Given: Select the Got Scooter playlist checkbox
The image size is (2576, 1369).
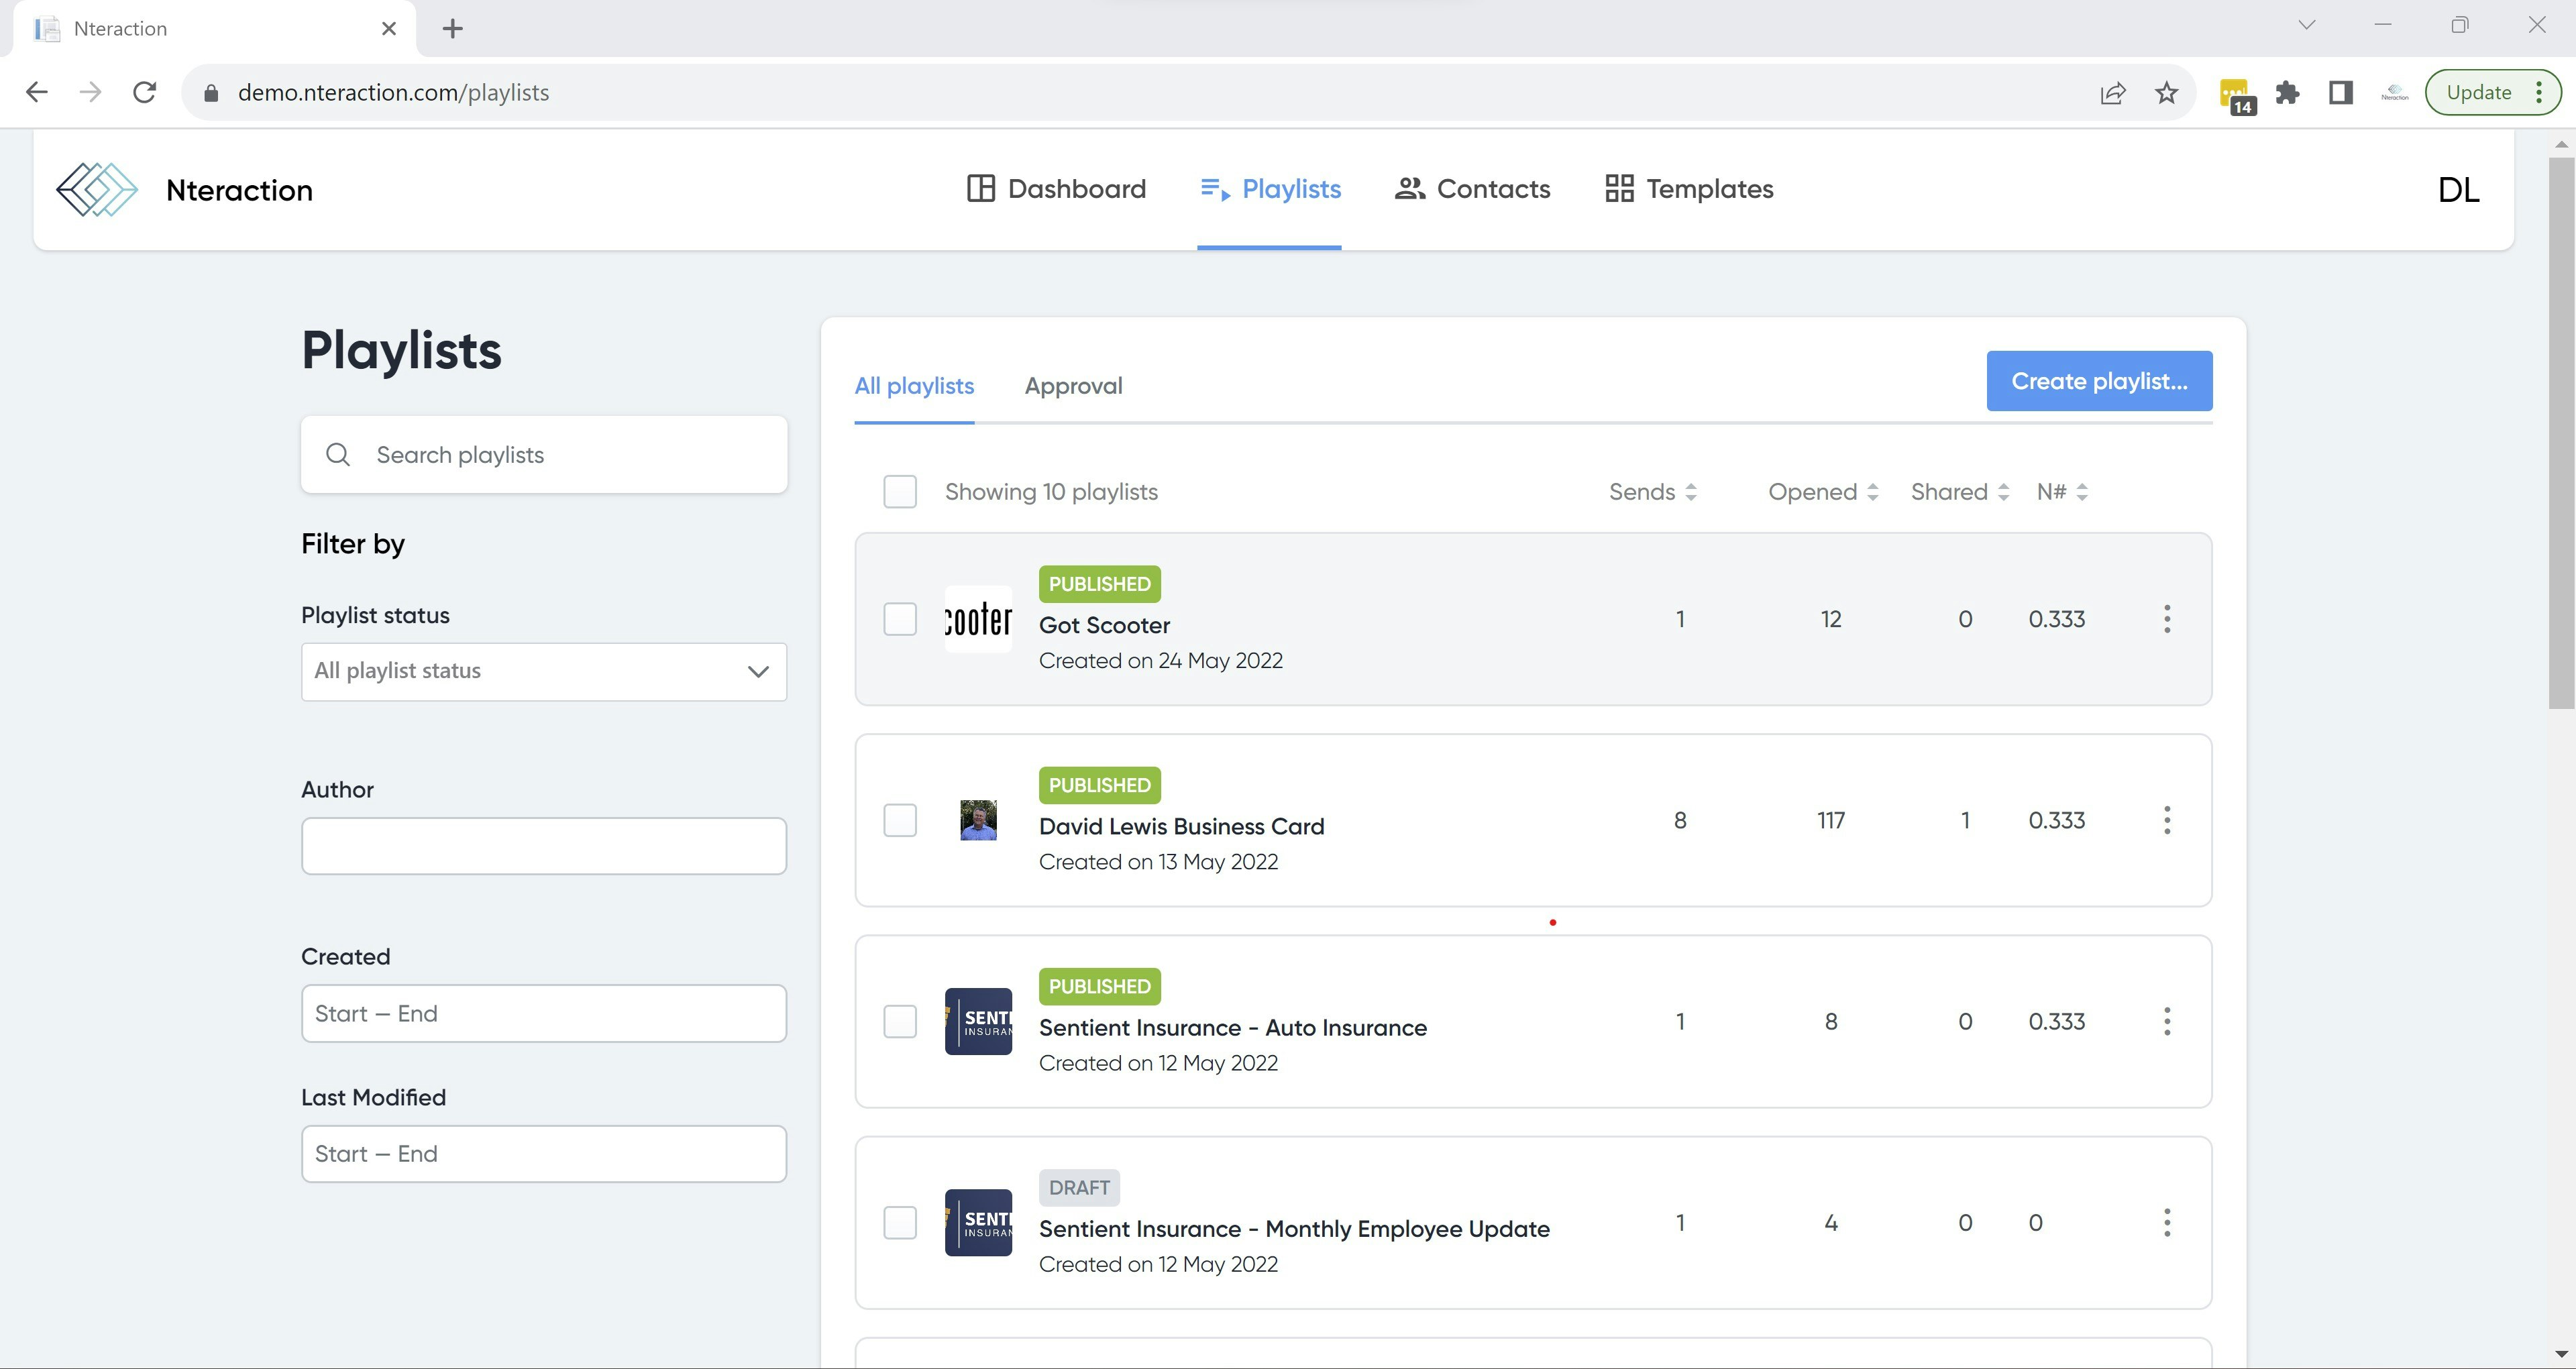Looking at the screenshot, I should click(900, 619).
